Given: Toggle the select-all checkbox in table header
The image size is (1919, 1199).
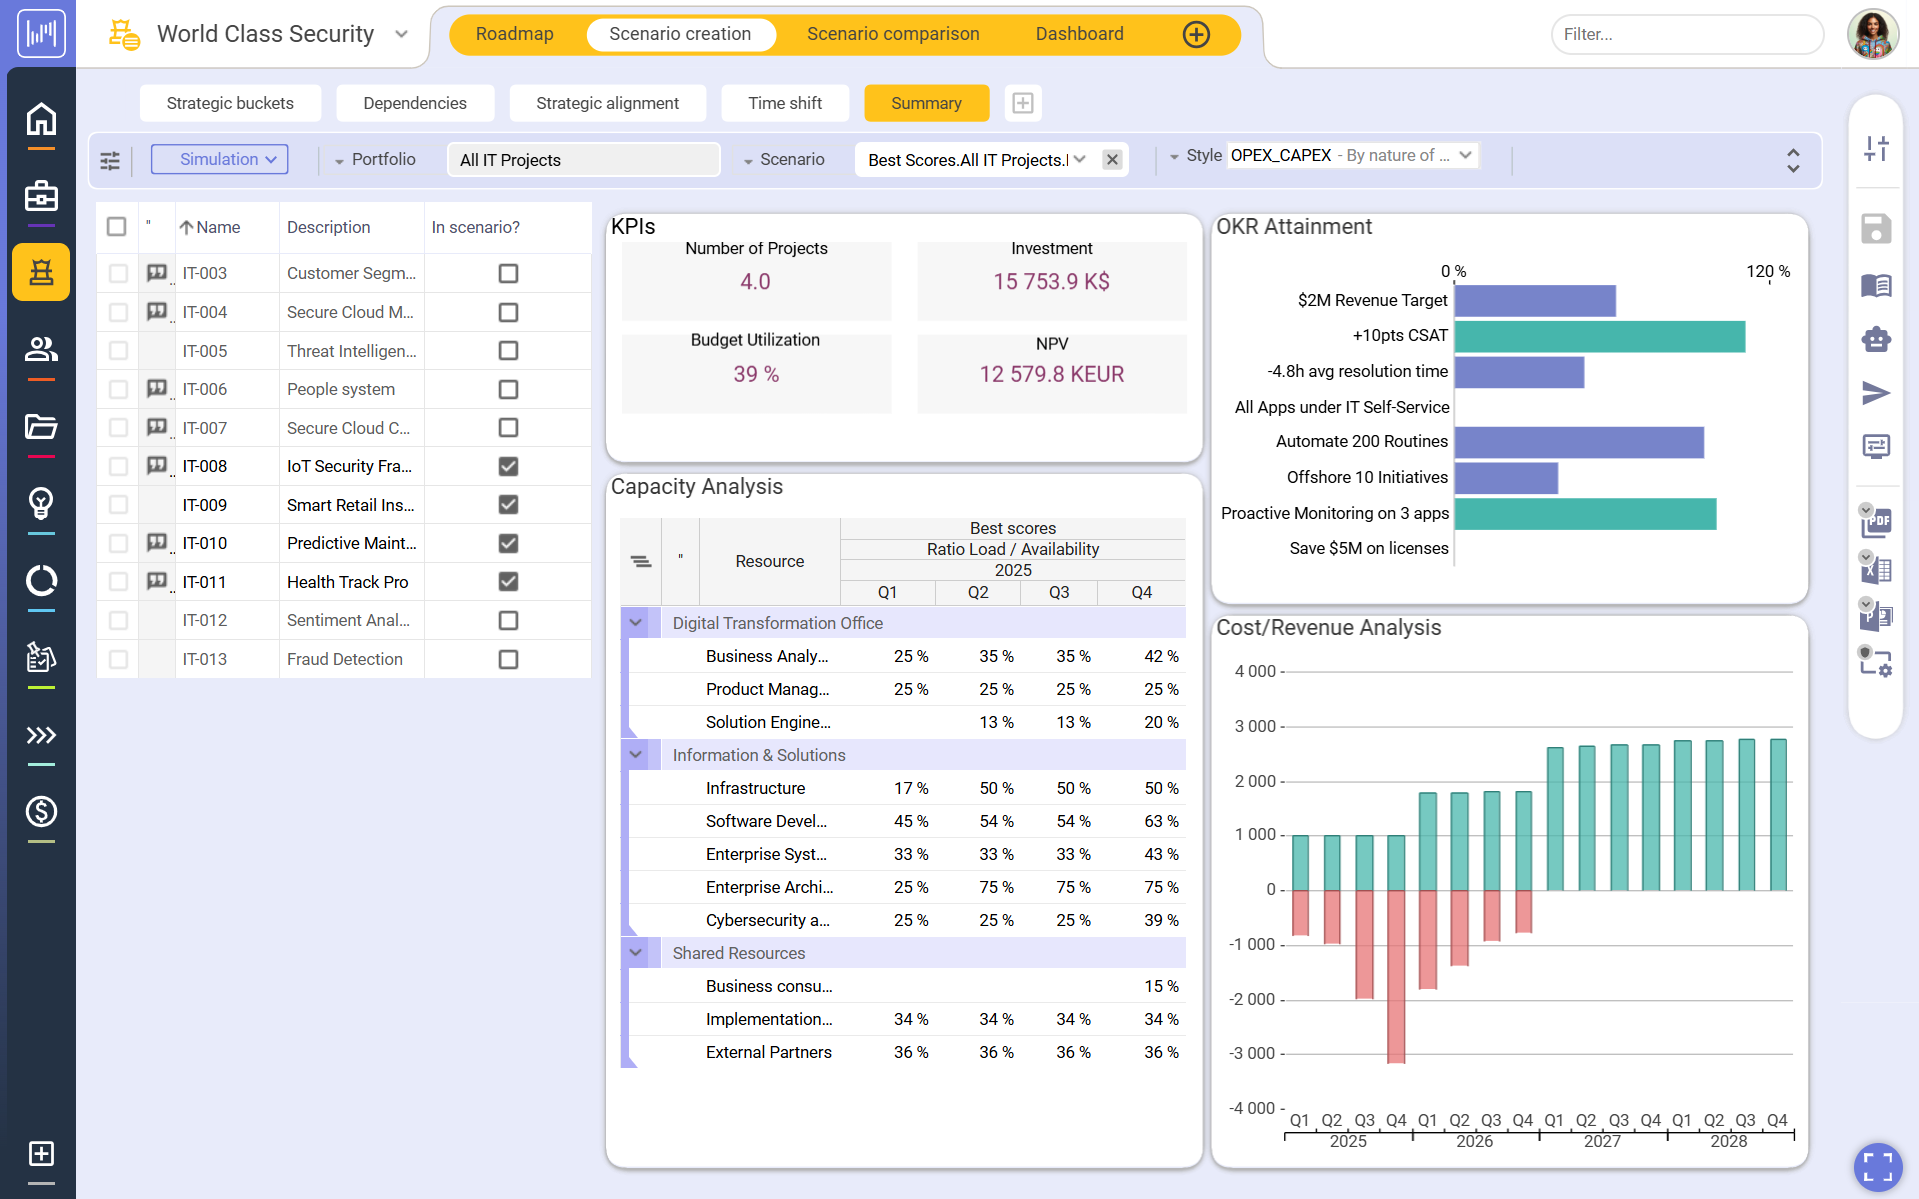Looking at the screenshot, I should (x=117, y=227).
